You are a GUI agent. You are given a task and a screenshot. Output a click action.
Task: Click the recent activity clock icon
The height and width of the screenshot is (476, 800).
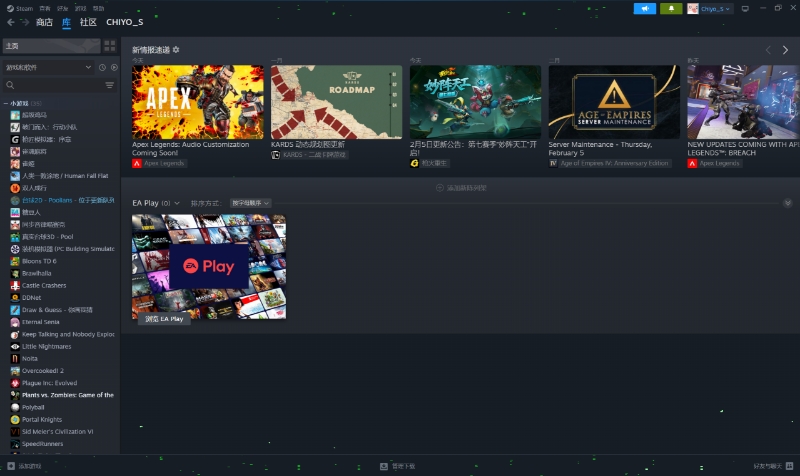101,67
